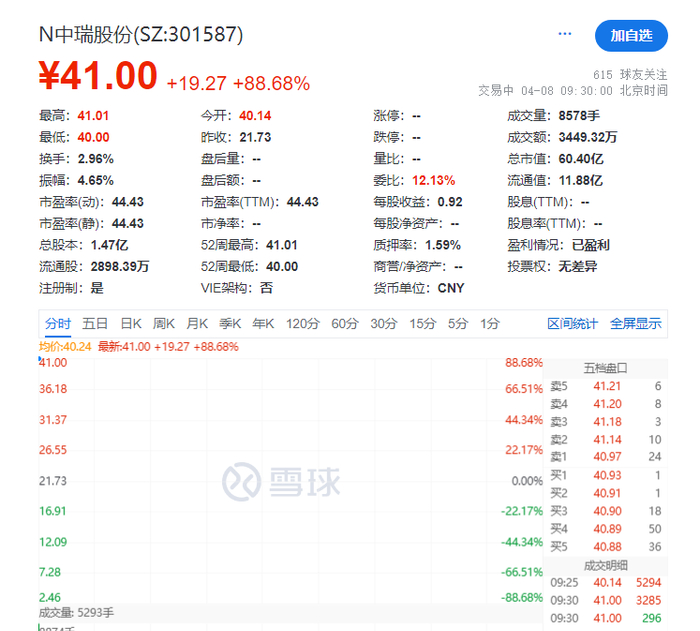Click the 成交明细 header
This screenshot has height=631, width=700.
click(x=605, y=566)
